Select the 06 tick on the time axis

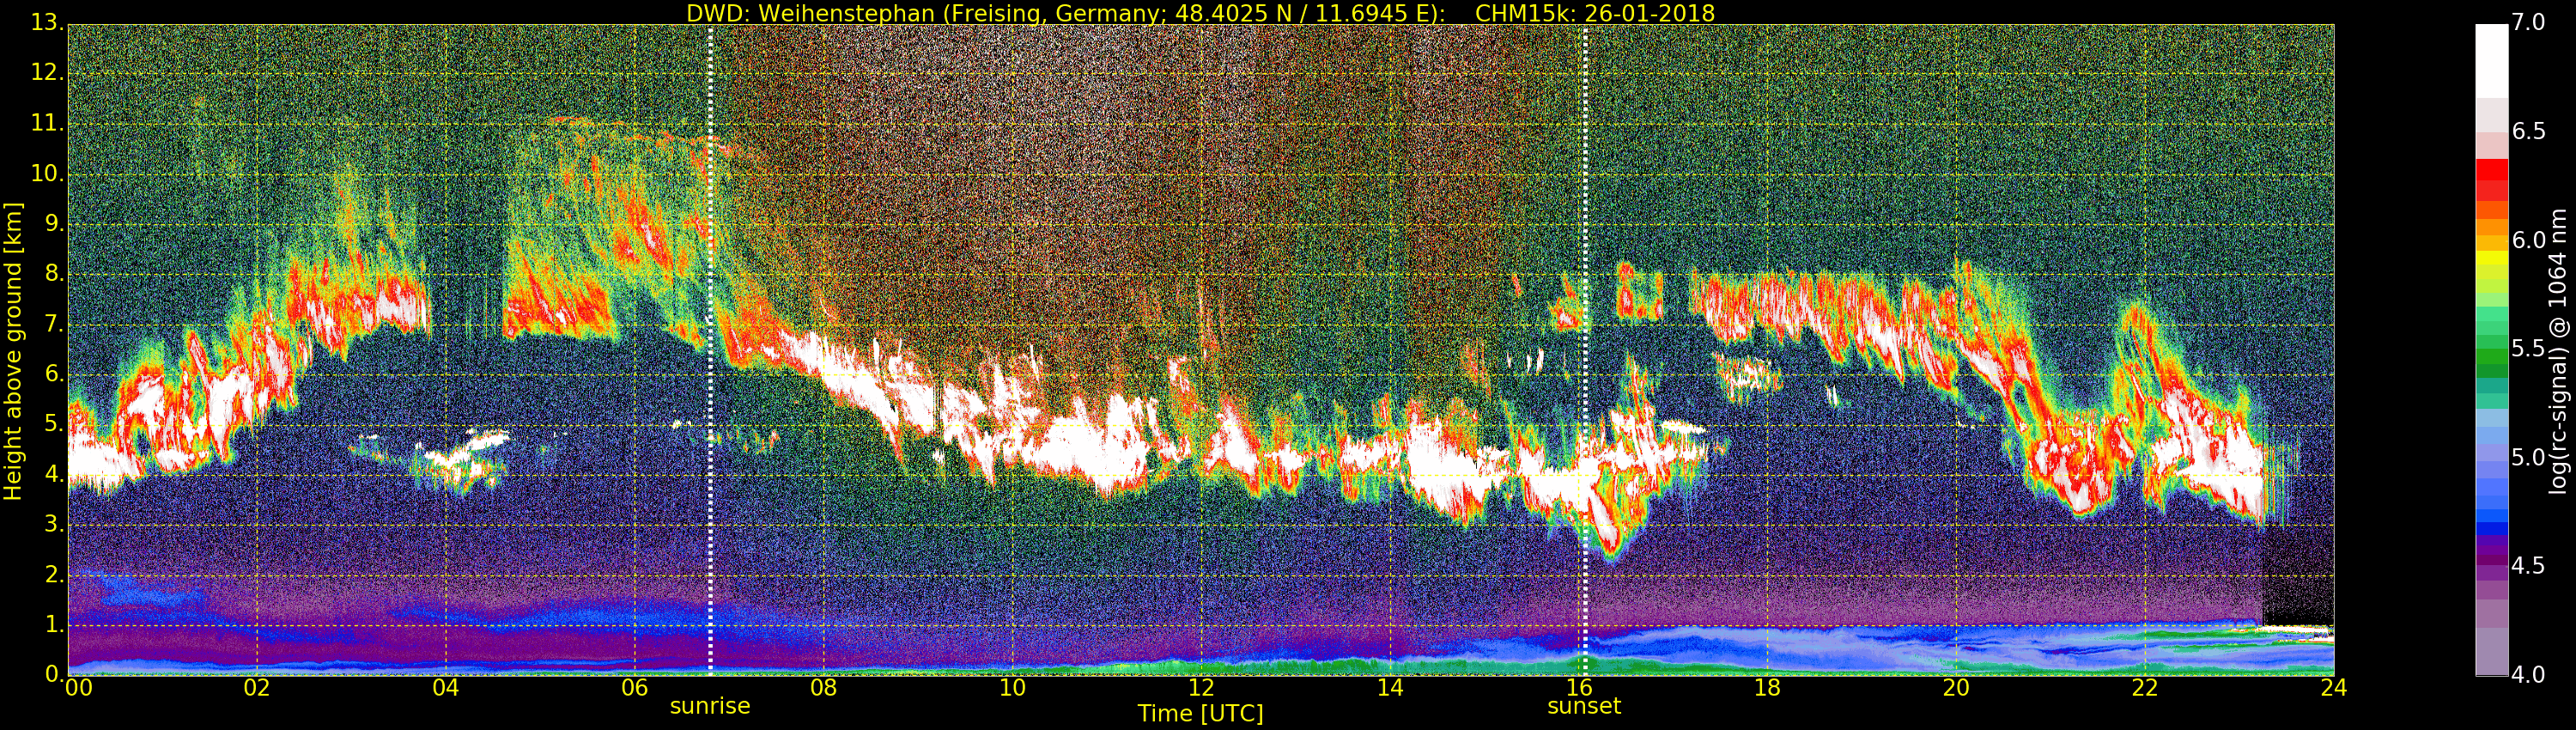point(634,688)
